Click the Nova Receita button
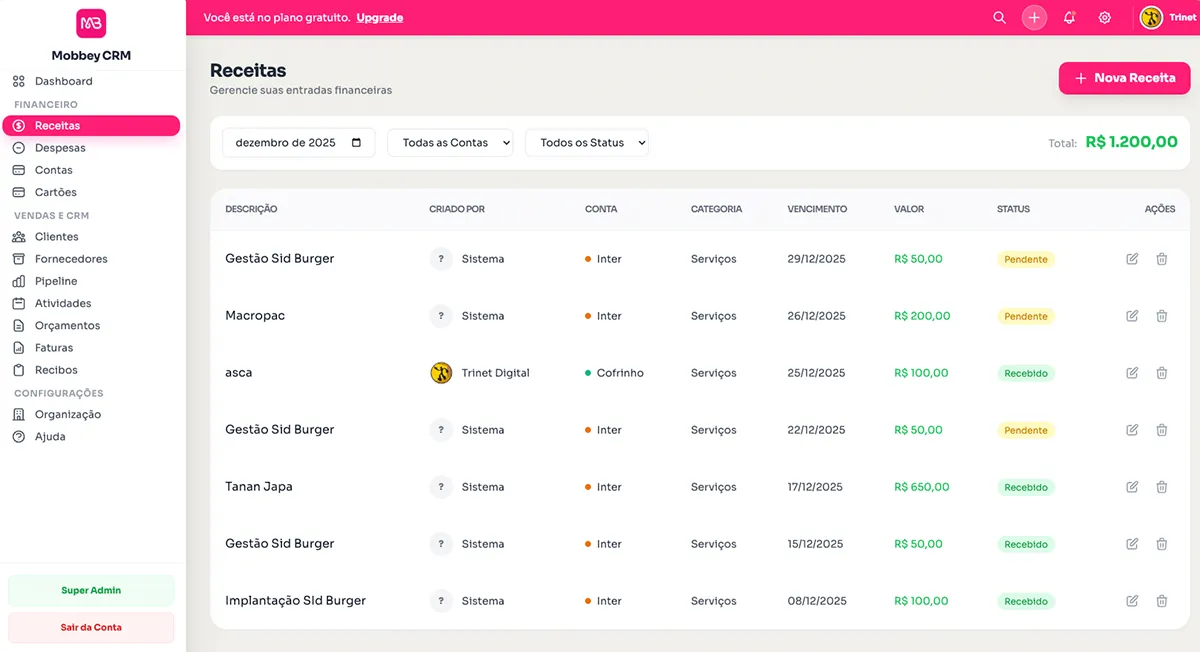Viewport: 1200px width, 652px height. click(x=1124, y=77)
